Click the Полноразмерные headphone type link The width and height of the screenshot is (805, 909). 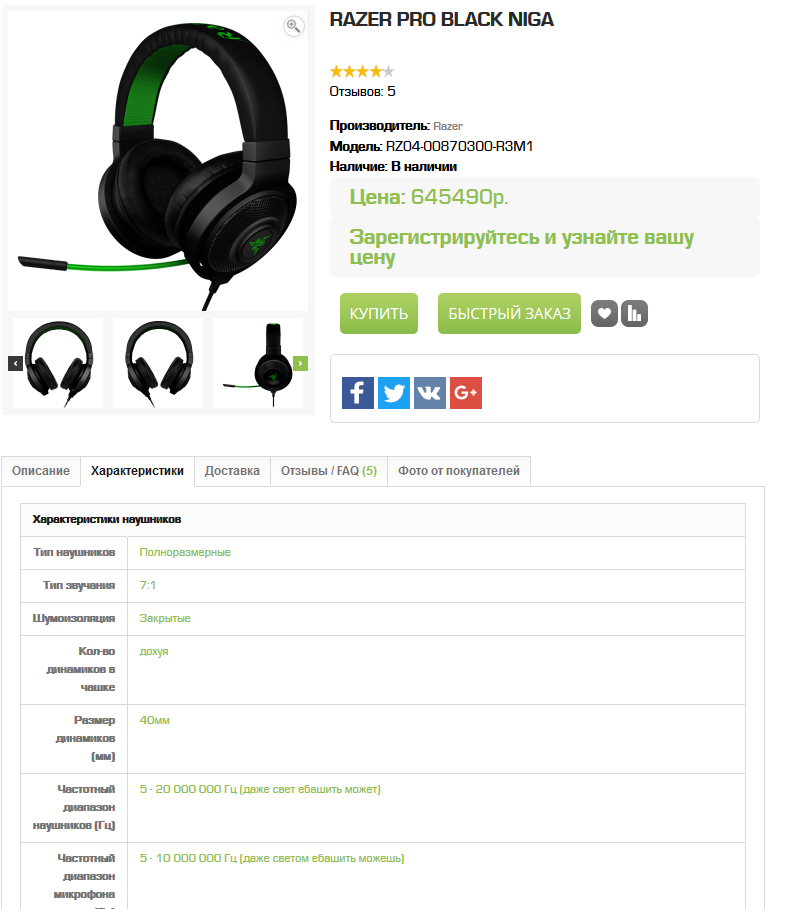click(185, 552)
